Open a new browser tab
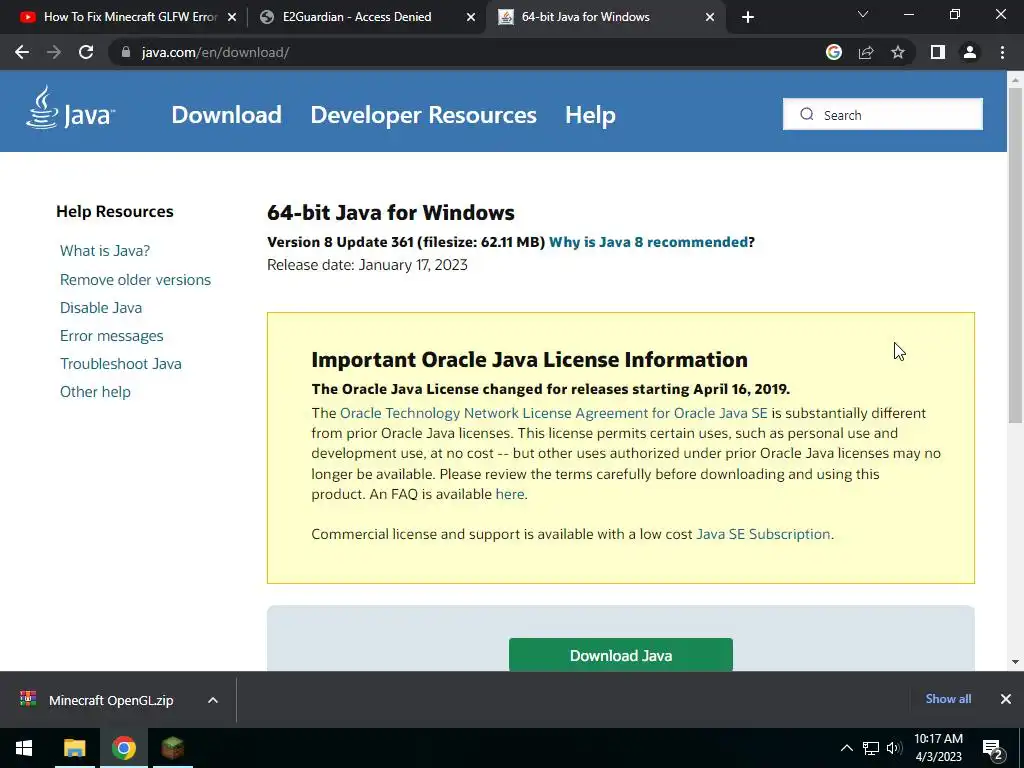1024x768 pixels. point(748,17)
